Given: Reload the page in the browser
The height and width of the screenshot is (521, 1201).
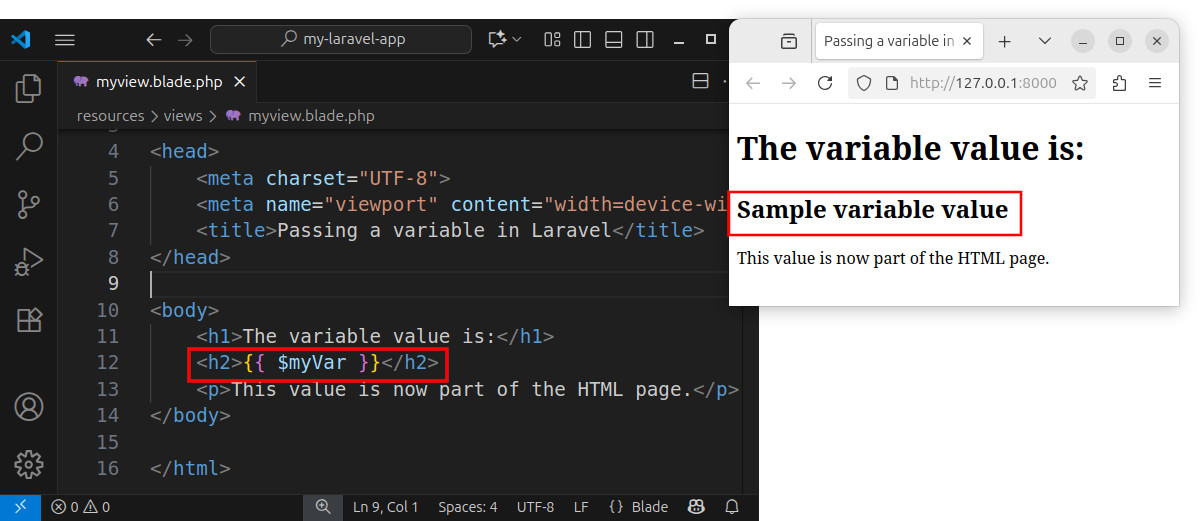Looking at the screenshot, I should point(825,83).
